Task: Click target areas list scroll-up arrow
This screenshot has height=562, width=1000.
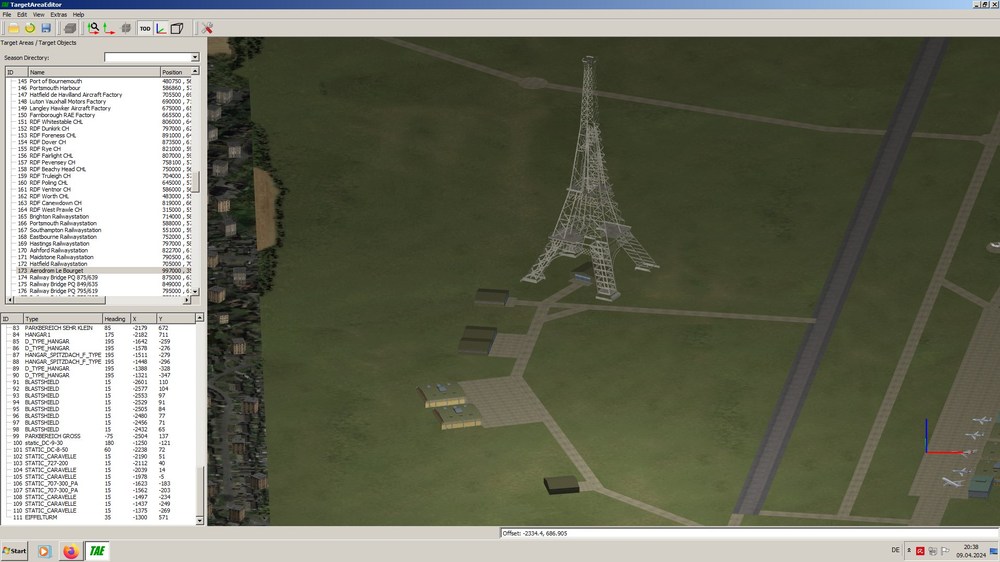Action: (x=195, y=71)
